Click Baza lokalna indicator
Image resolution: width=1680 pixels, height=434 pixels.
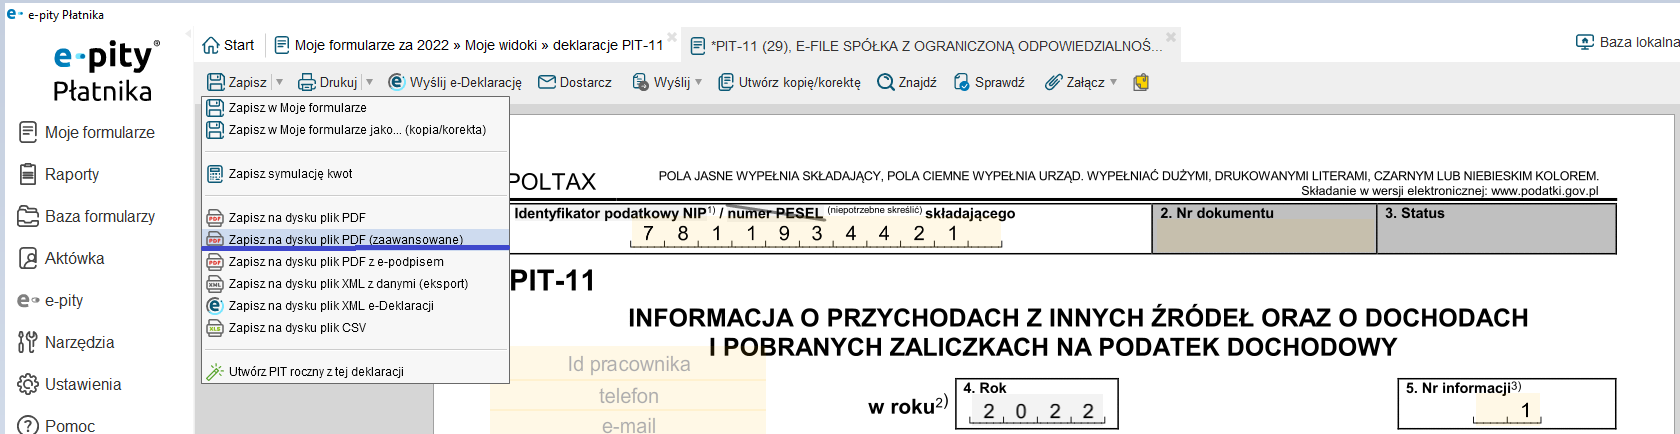pyautogui.click(x=1627, y=42)
